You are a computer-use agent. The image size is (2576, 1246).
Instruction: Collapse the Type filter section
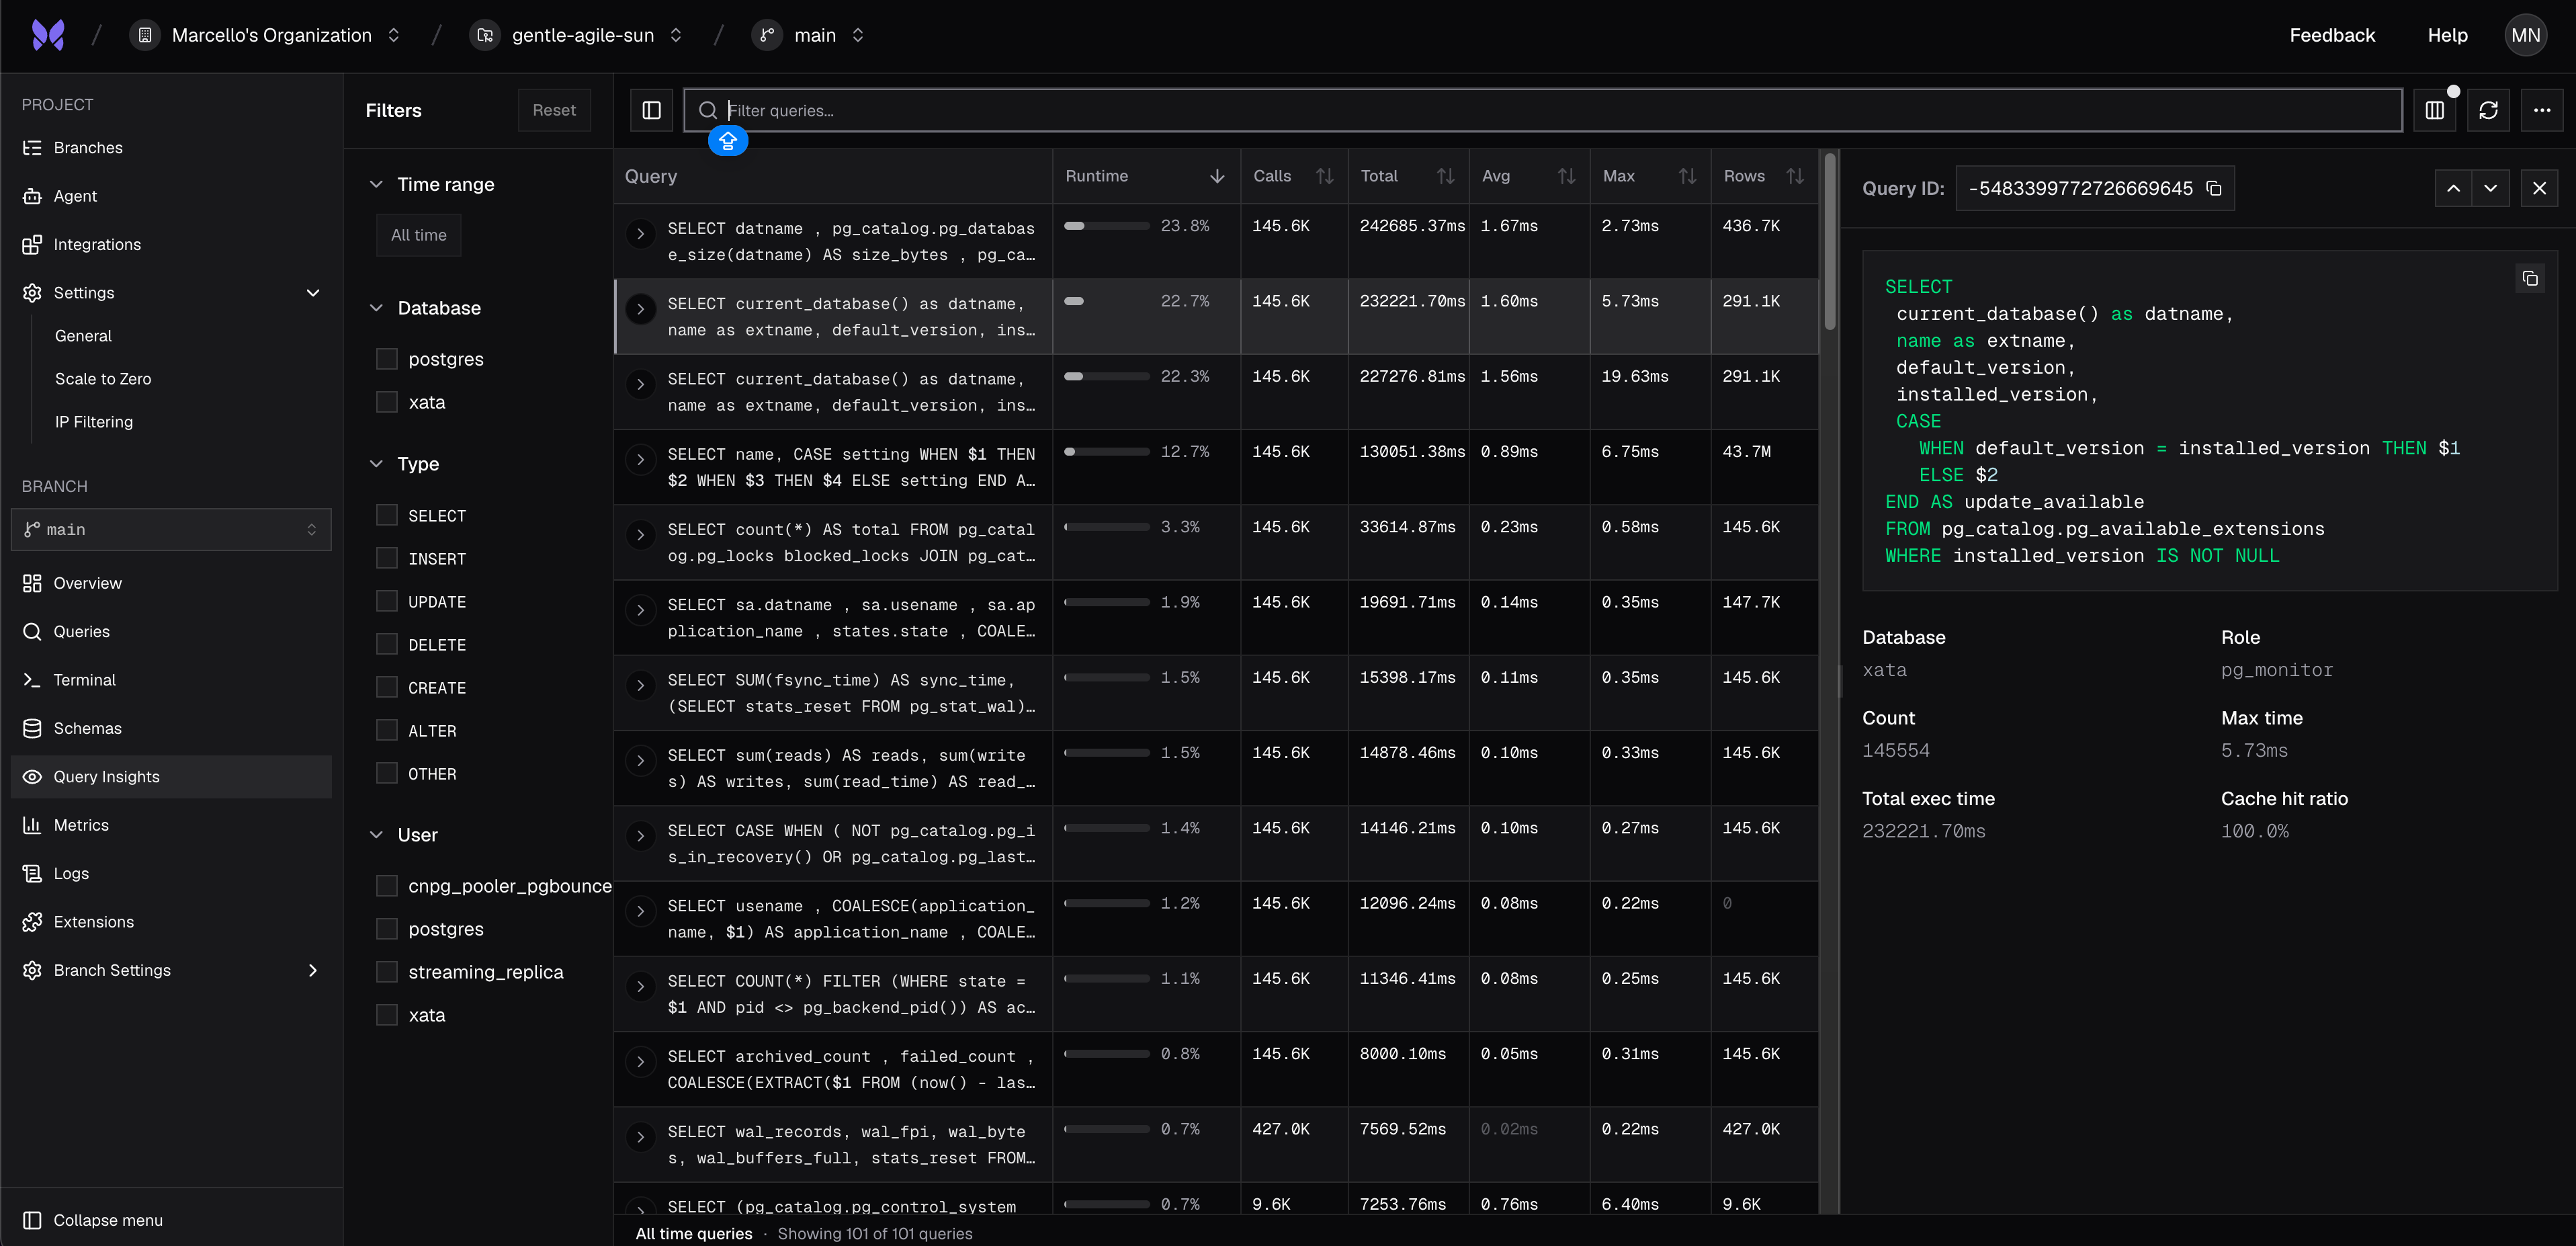[376, 464]
